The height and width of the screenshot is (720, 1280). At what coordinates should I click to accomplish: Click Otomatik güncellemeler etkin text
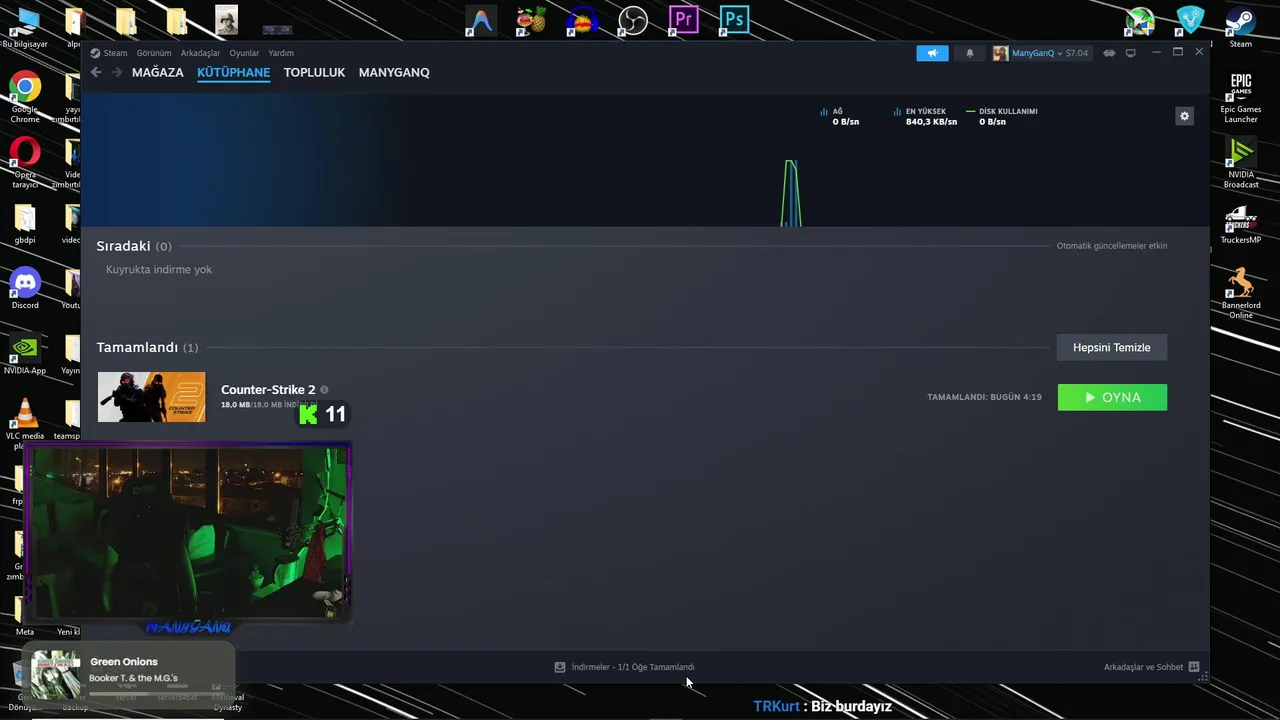click(1112, 246)
